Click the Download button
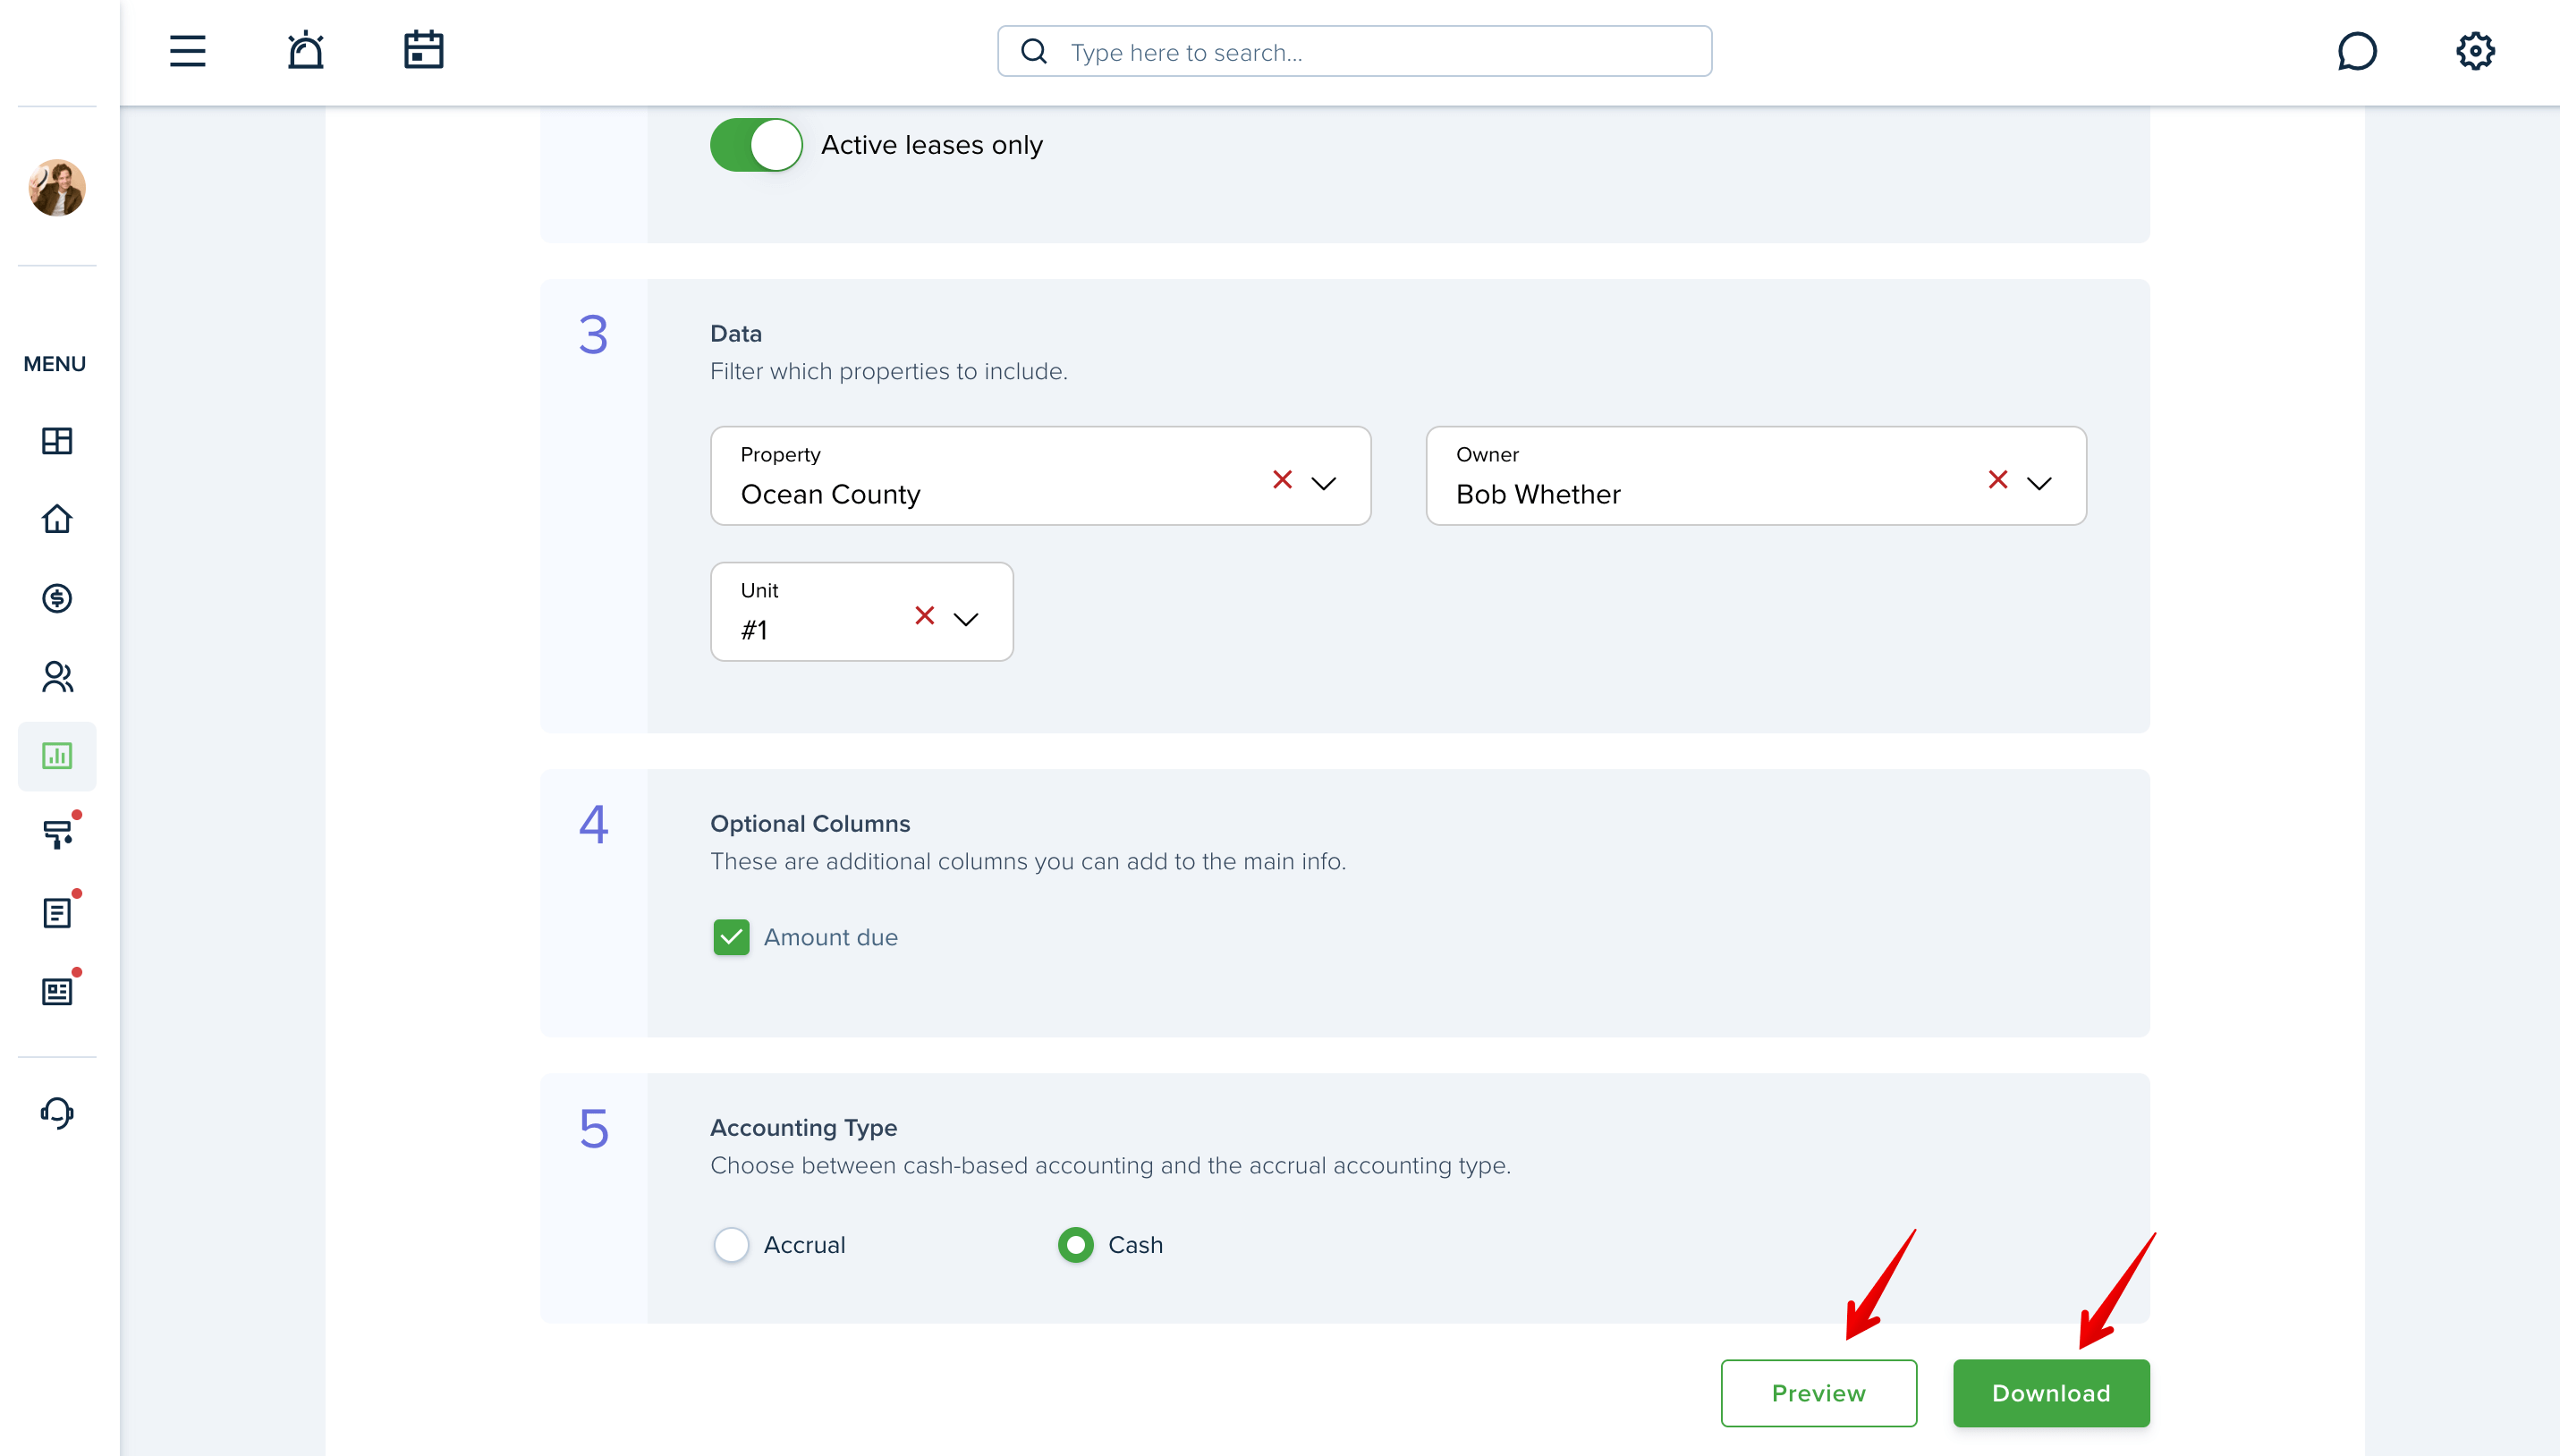 pyautogui.click(x=2051, y=1393)
